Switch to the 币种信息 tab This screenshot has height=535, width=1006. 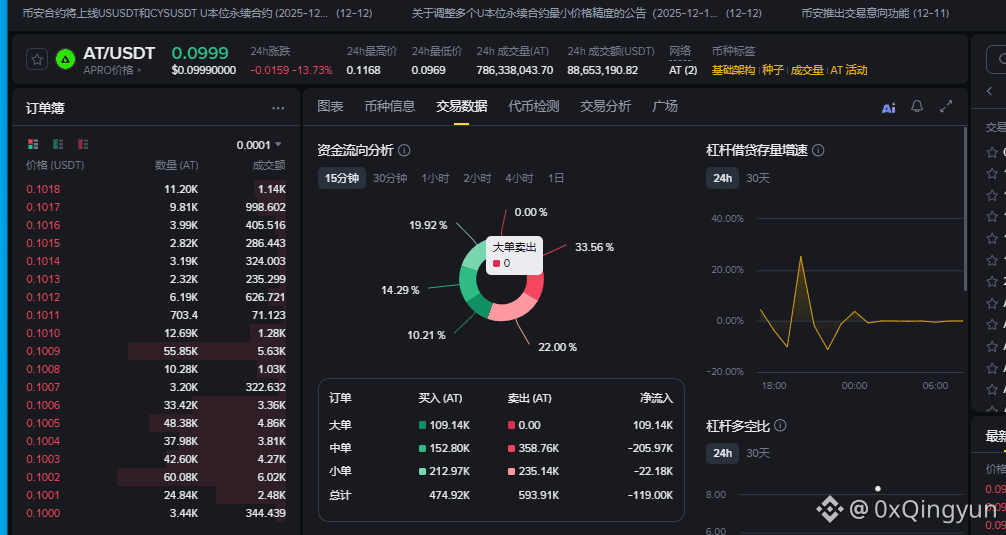(389, 106)
